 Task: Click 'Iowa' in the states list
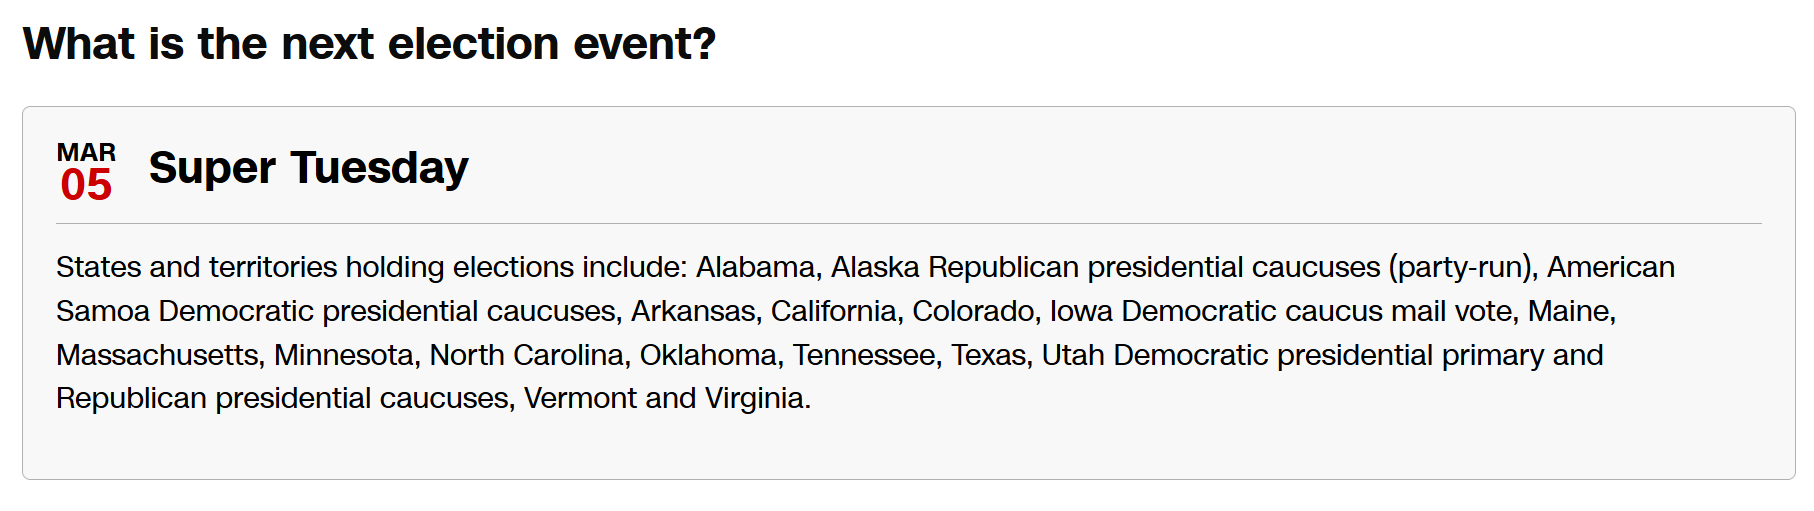click(x=1081, y=311)
